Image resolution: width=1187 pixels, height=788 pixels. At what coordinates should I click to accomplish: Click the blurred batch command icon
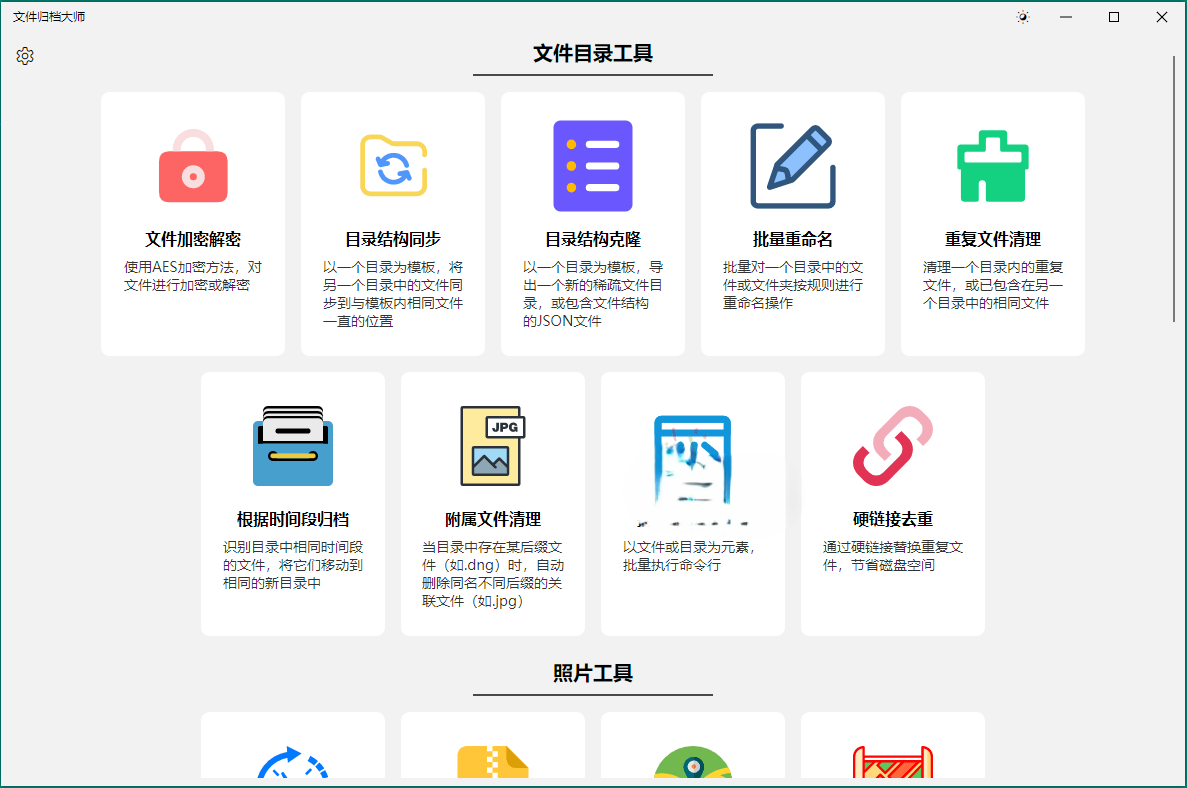click(693, 462)
